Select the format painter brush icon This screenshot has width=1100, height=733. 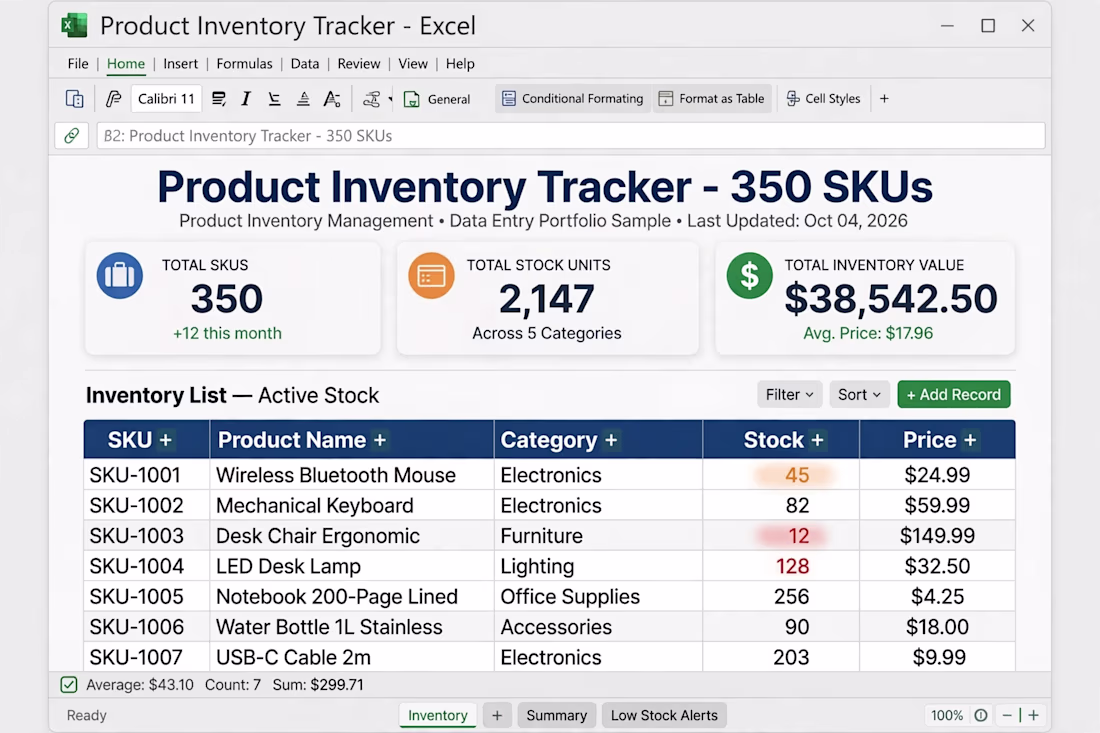(x=113, y=99)
